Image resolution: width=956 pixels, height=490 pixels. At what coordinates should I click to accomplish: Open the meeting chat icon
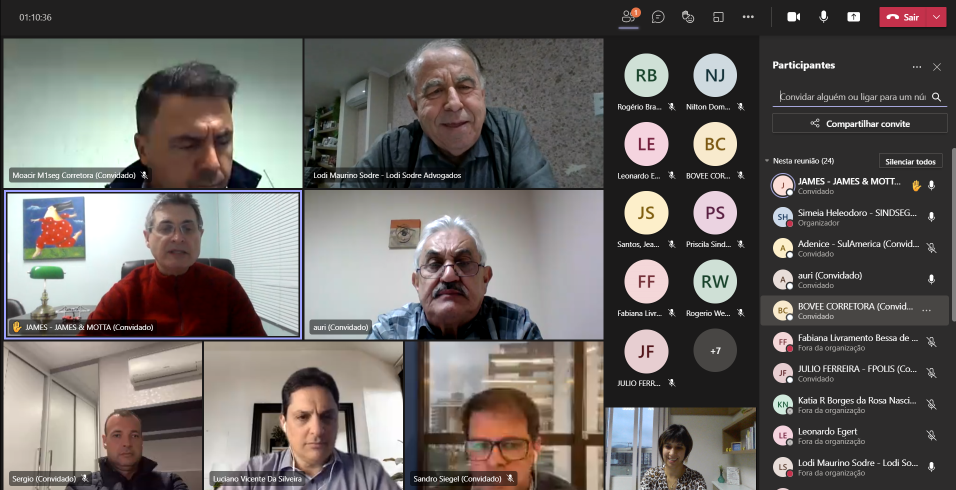[x=658, y=17]
